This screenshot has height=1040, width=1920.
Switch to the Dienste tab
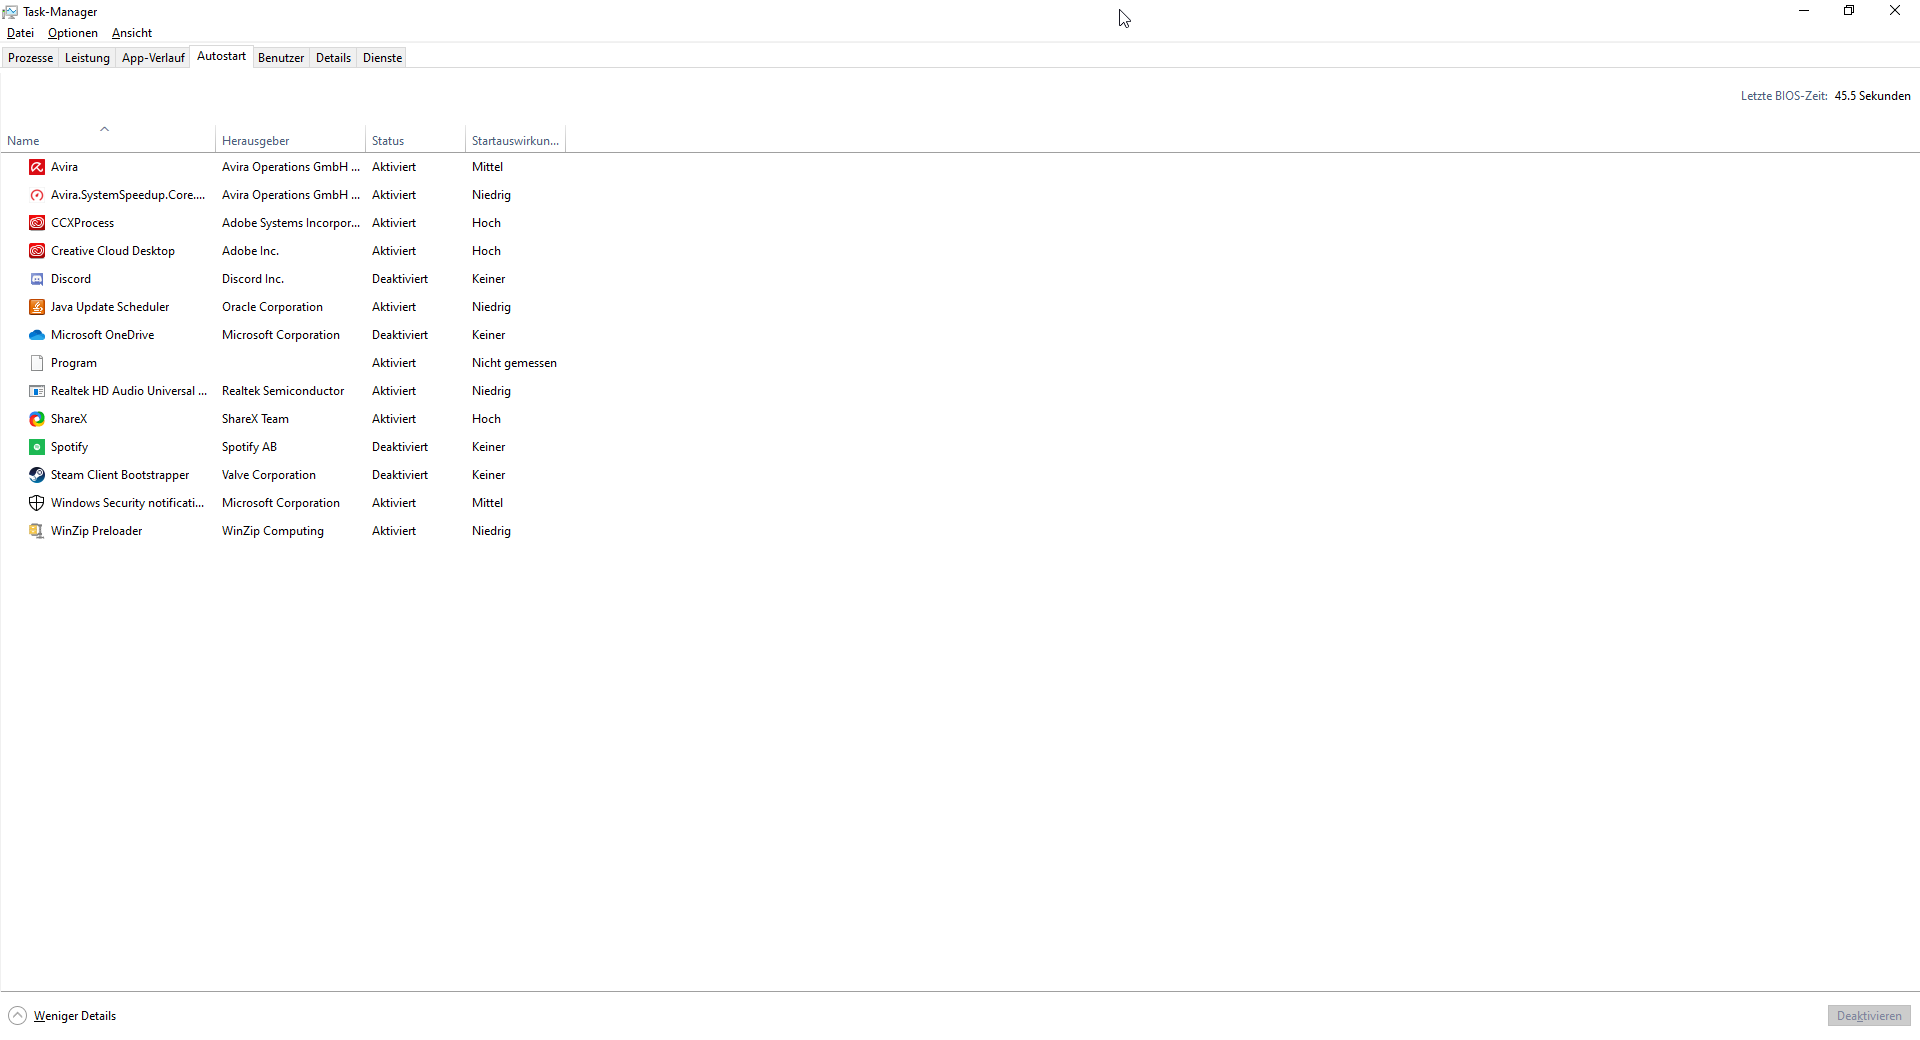click(382, 58)
